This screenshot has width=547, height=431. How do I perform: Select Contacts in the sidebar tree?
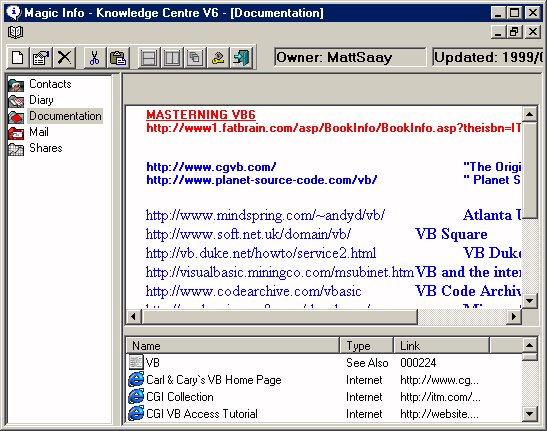click(x=50, y=84)
